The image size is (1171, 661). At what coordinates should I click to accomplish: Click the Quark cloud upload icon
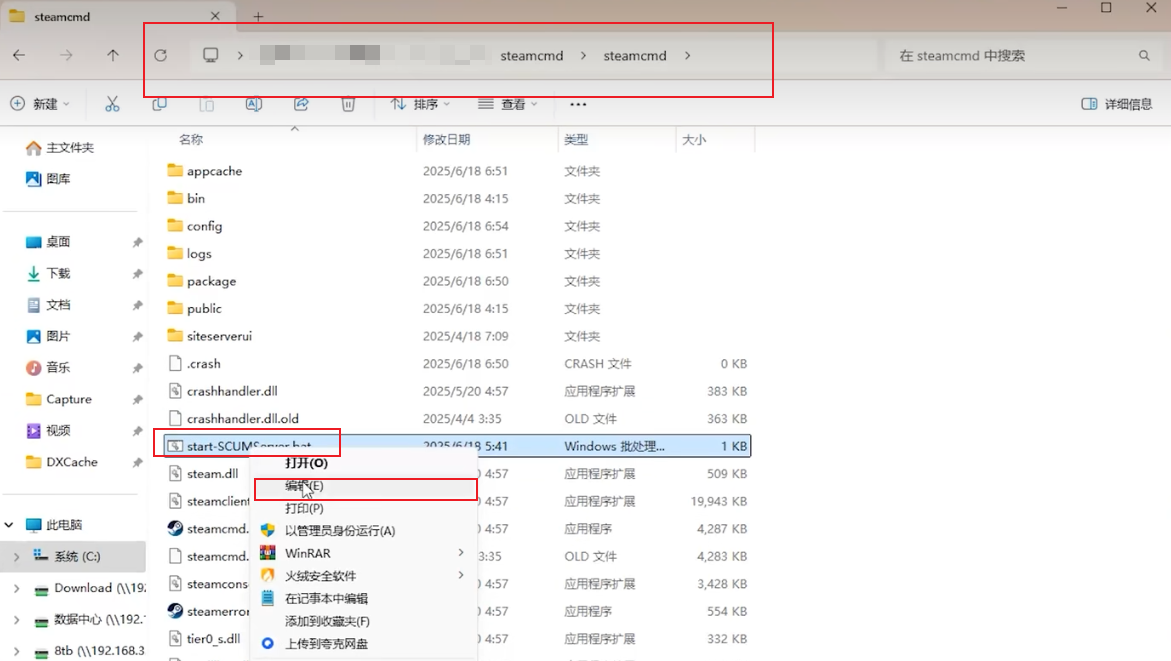(x=267, y=643)
